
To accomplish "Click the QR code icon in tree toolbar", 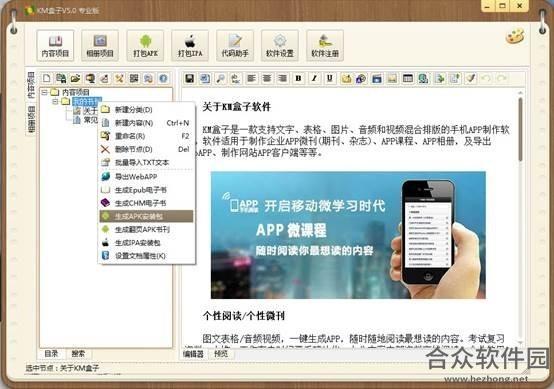I will tap(134, 78).
